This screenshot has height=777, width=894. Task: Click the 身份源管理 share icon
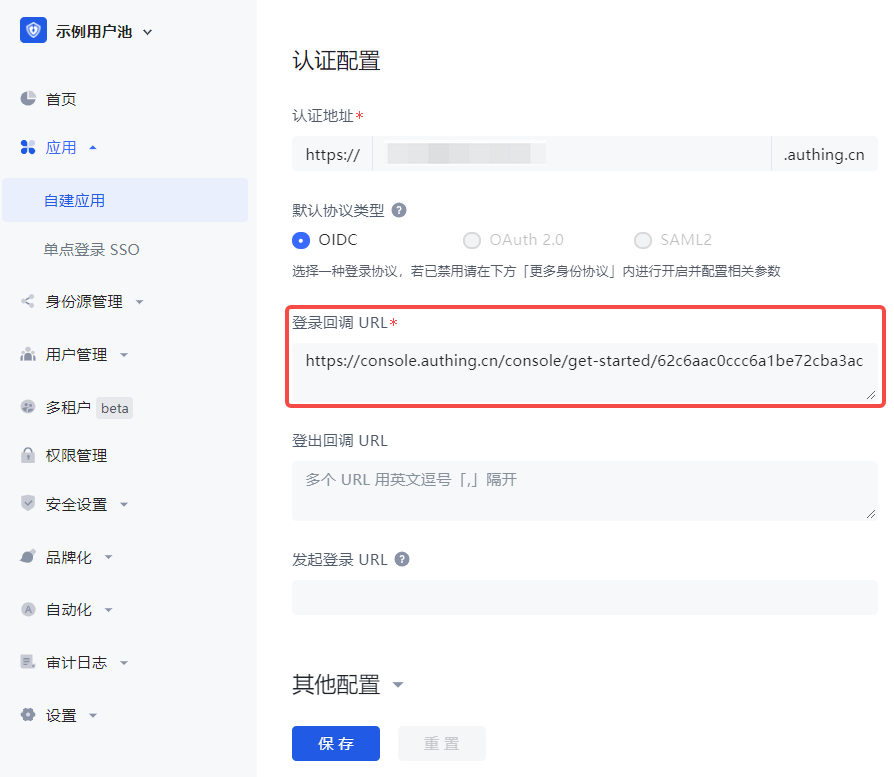pos(28,301)
